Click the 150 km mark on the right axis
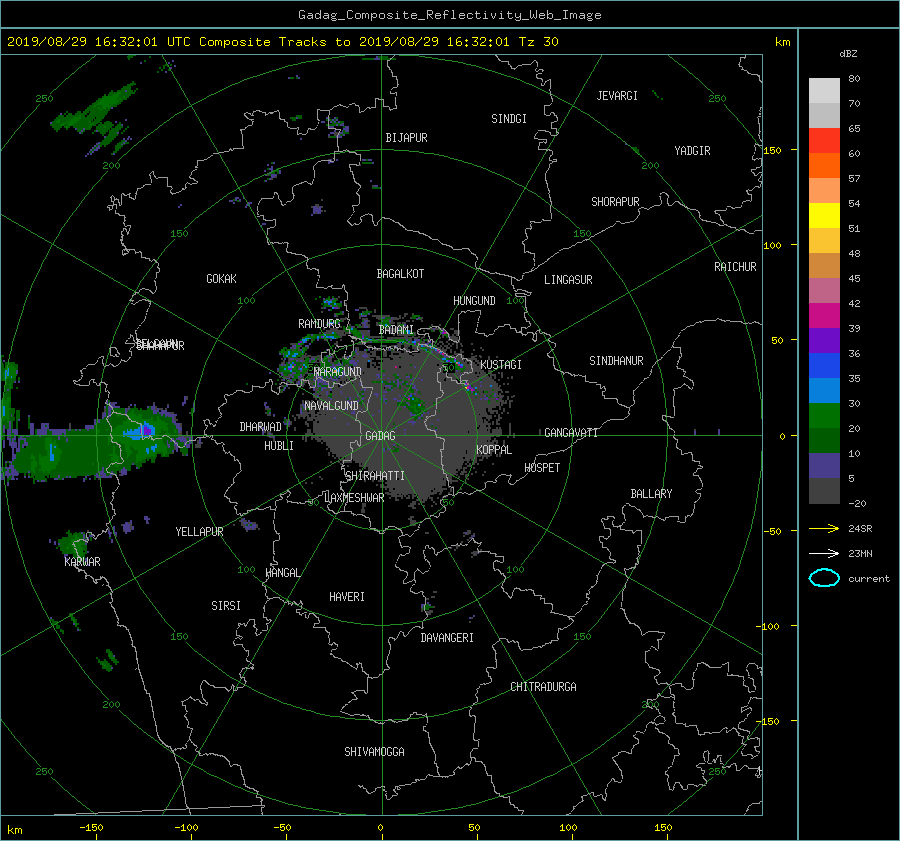900x841 pixels. 772,150
